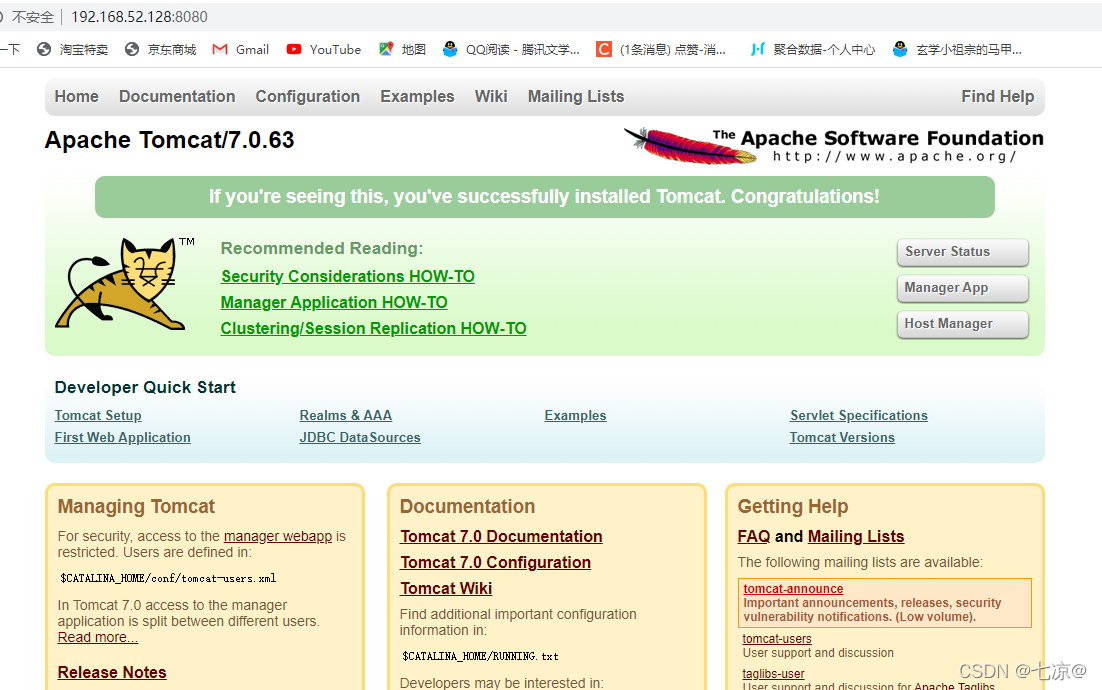Open the 京东商城 bookmark globe icon

click(131, 49)
